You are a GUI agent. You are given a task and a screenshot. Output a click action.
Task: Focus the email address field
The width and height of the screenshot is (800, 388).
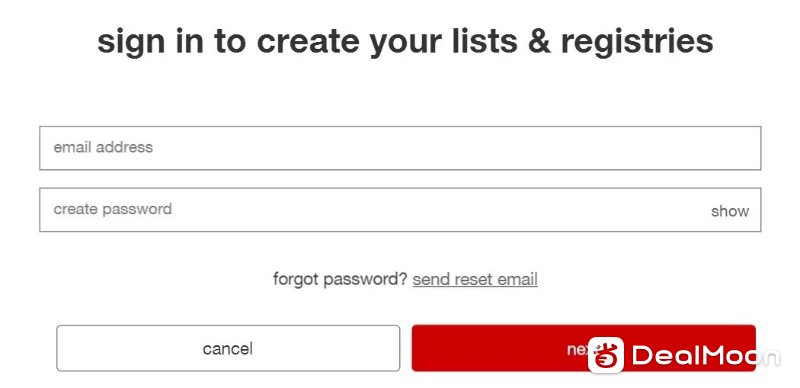click(400, 148)
